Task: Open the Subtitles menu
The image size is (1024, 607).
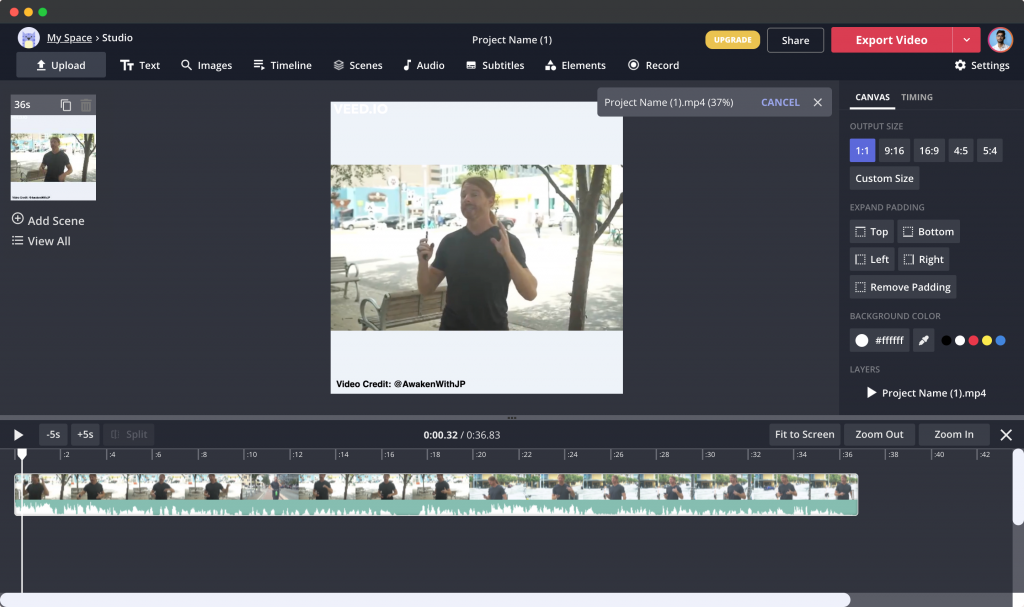Action: pos(495,65)
